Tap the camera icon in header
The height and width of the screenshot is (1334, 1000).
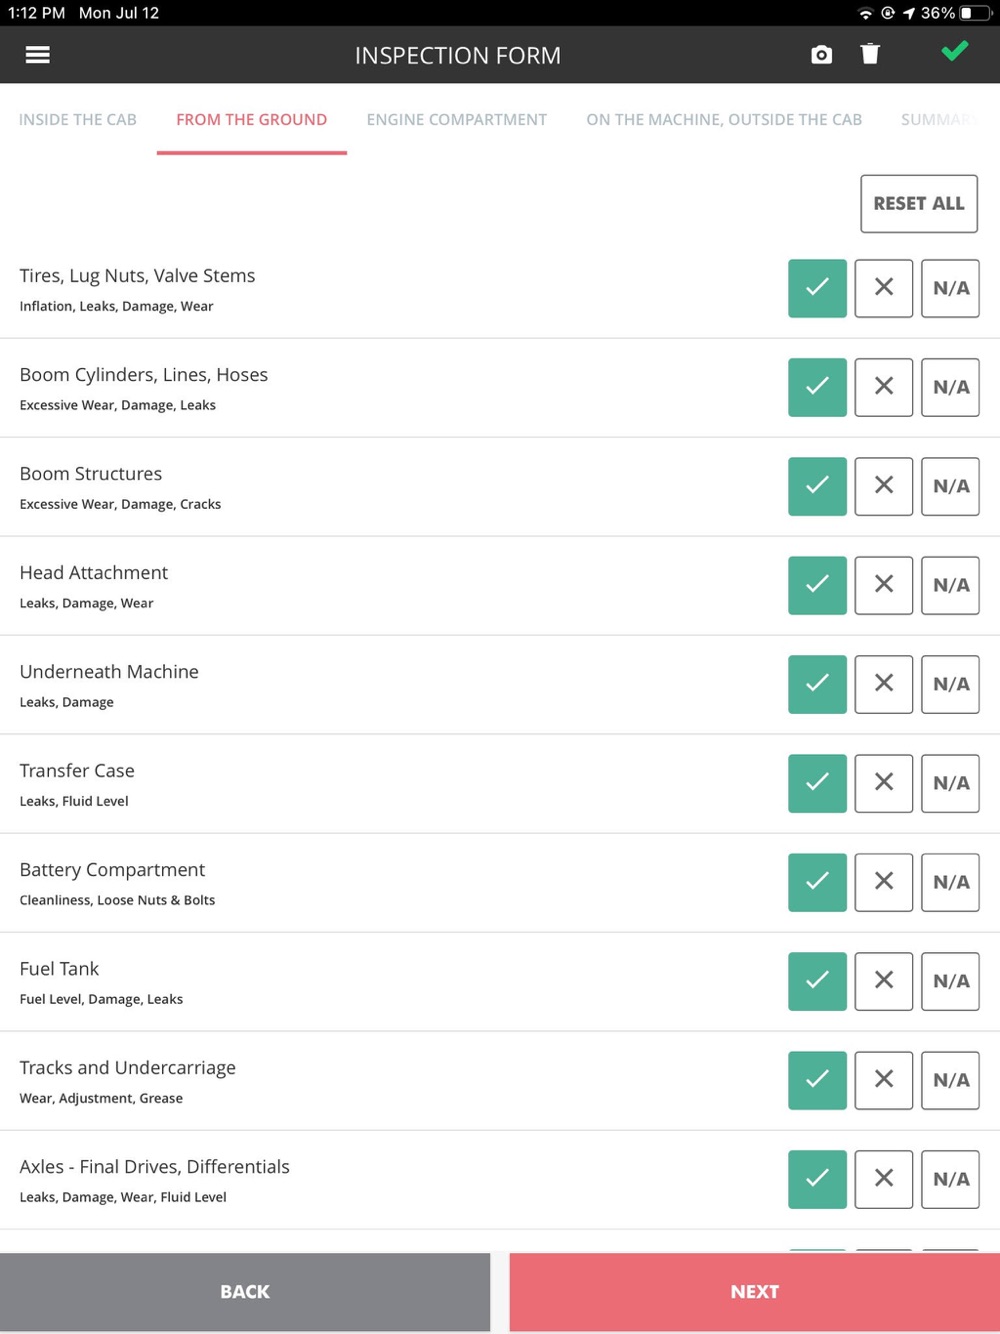(821, 55)
